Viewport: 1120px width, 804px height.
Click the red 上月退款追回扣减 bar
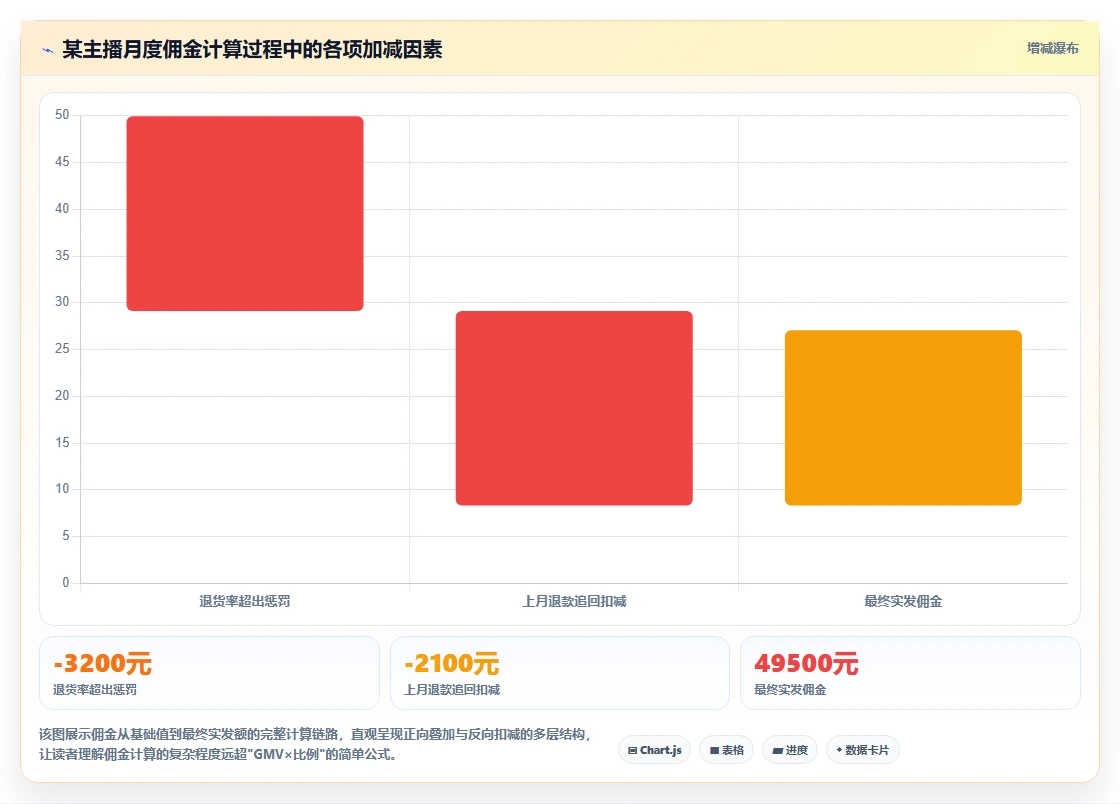(x=574, y=408)
